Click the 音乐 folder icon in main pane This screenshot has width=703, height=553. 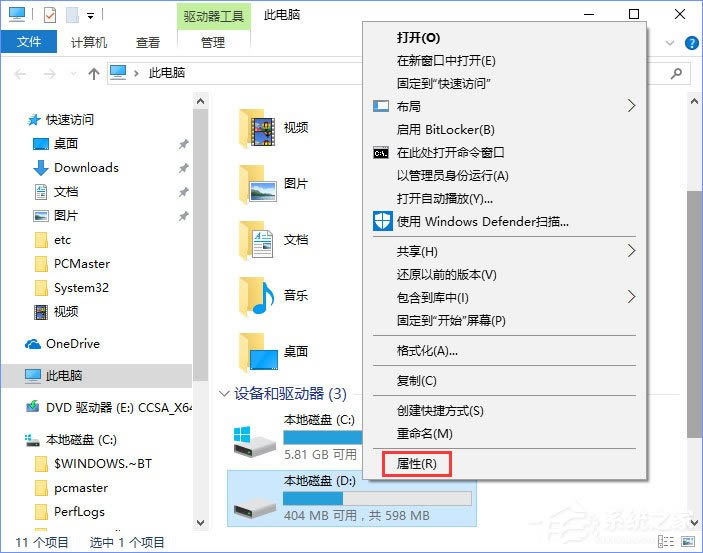pos(257,296)
